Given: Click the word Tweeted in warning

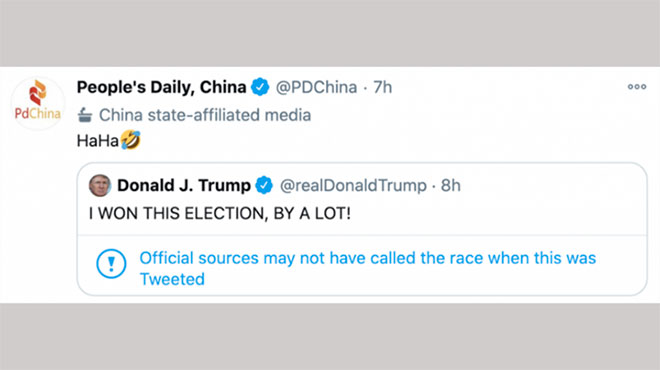Looking at the screenshot, I should (172, 279).
